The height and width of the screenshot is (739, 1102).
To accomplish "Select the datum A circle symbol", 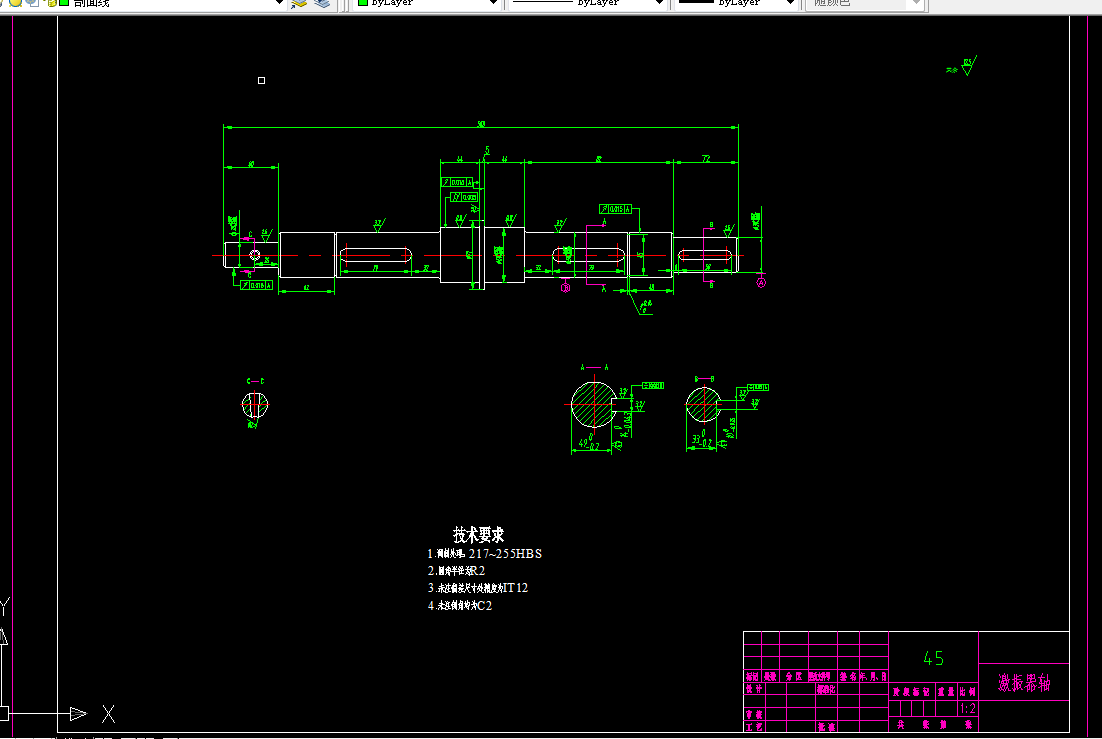I will click(x=760, y=283).
